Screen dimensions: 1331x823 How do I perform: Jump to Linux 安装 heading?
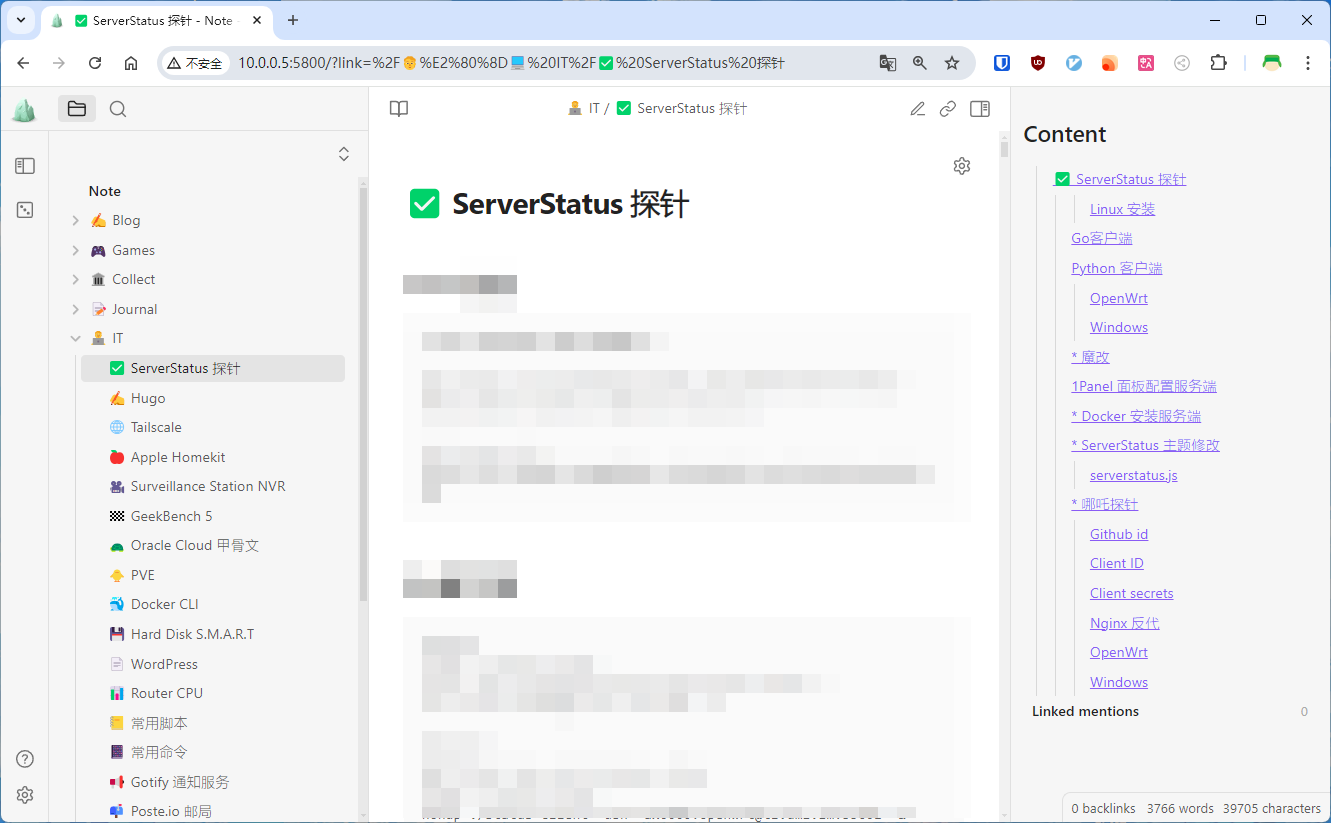[x=1122, y=209]
